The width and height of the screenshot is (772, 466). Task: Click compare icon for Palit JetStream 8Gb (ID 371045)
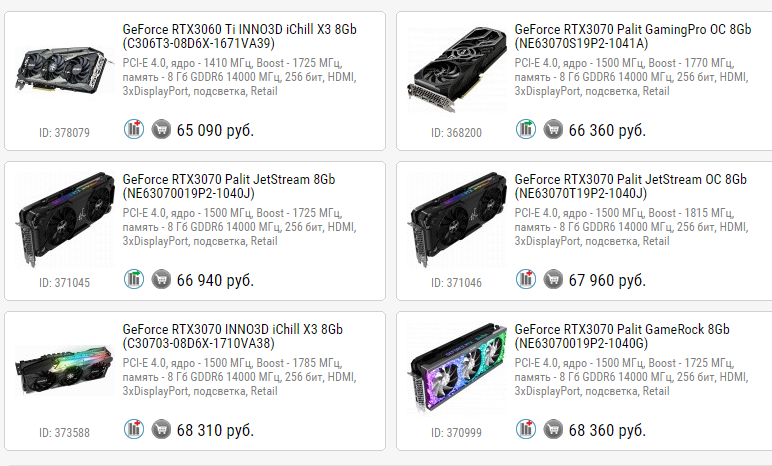(134, 279)
